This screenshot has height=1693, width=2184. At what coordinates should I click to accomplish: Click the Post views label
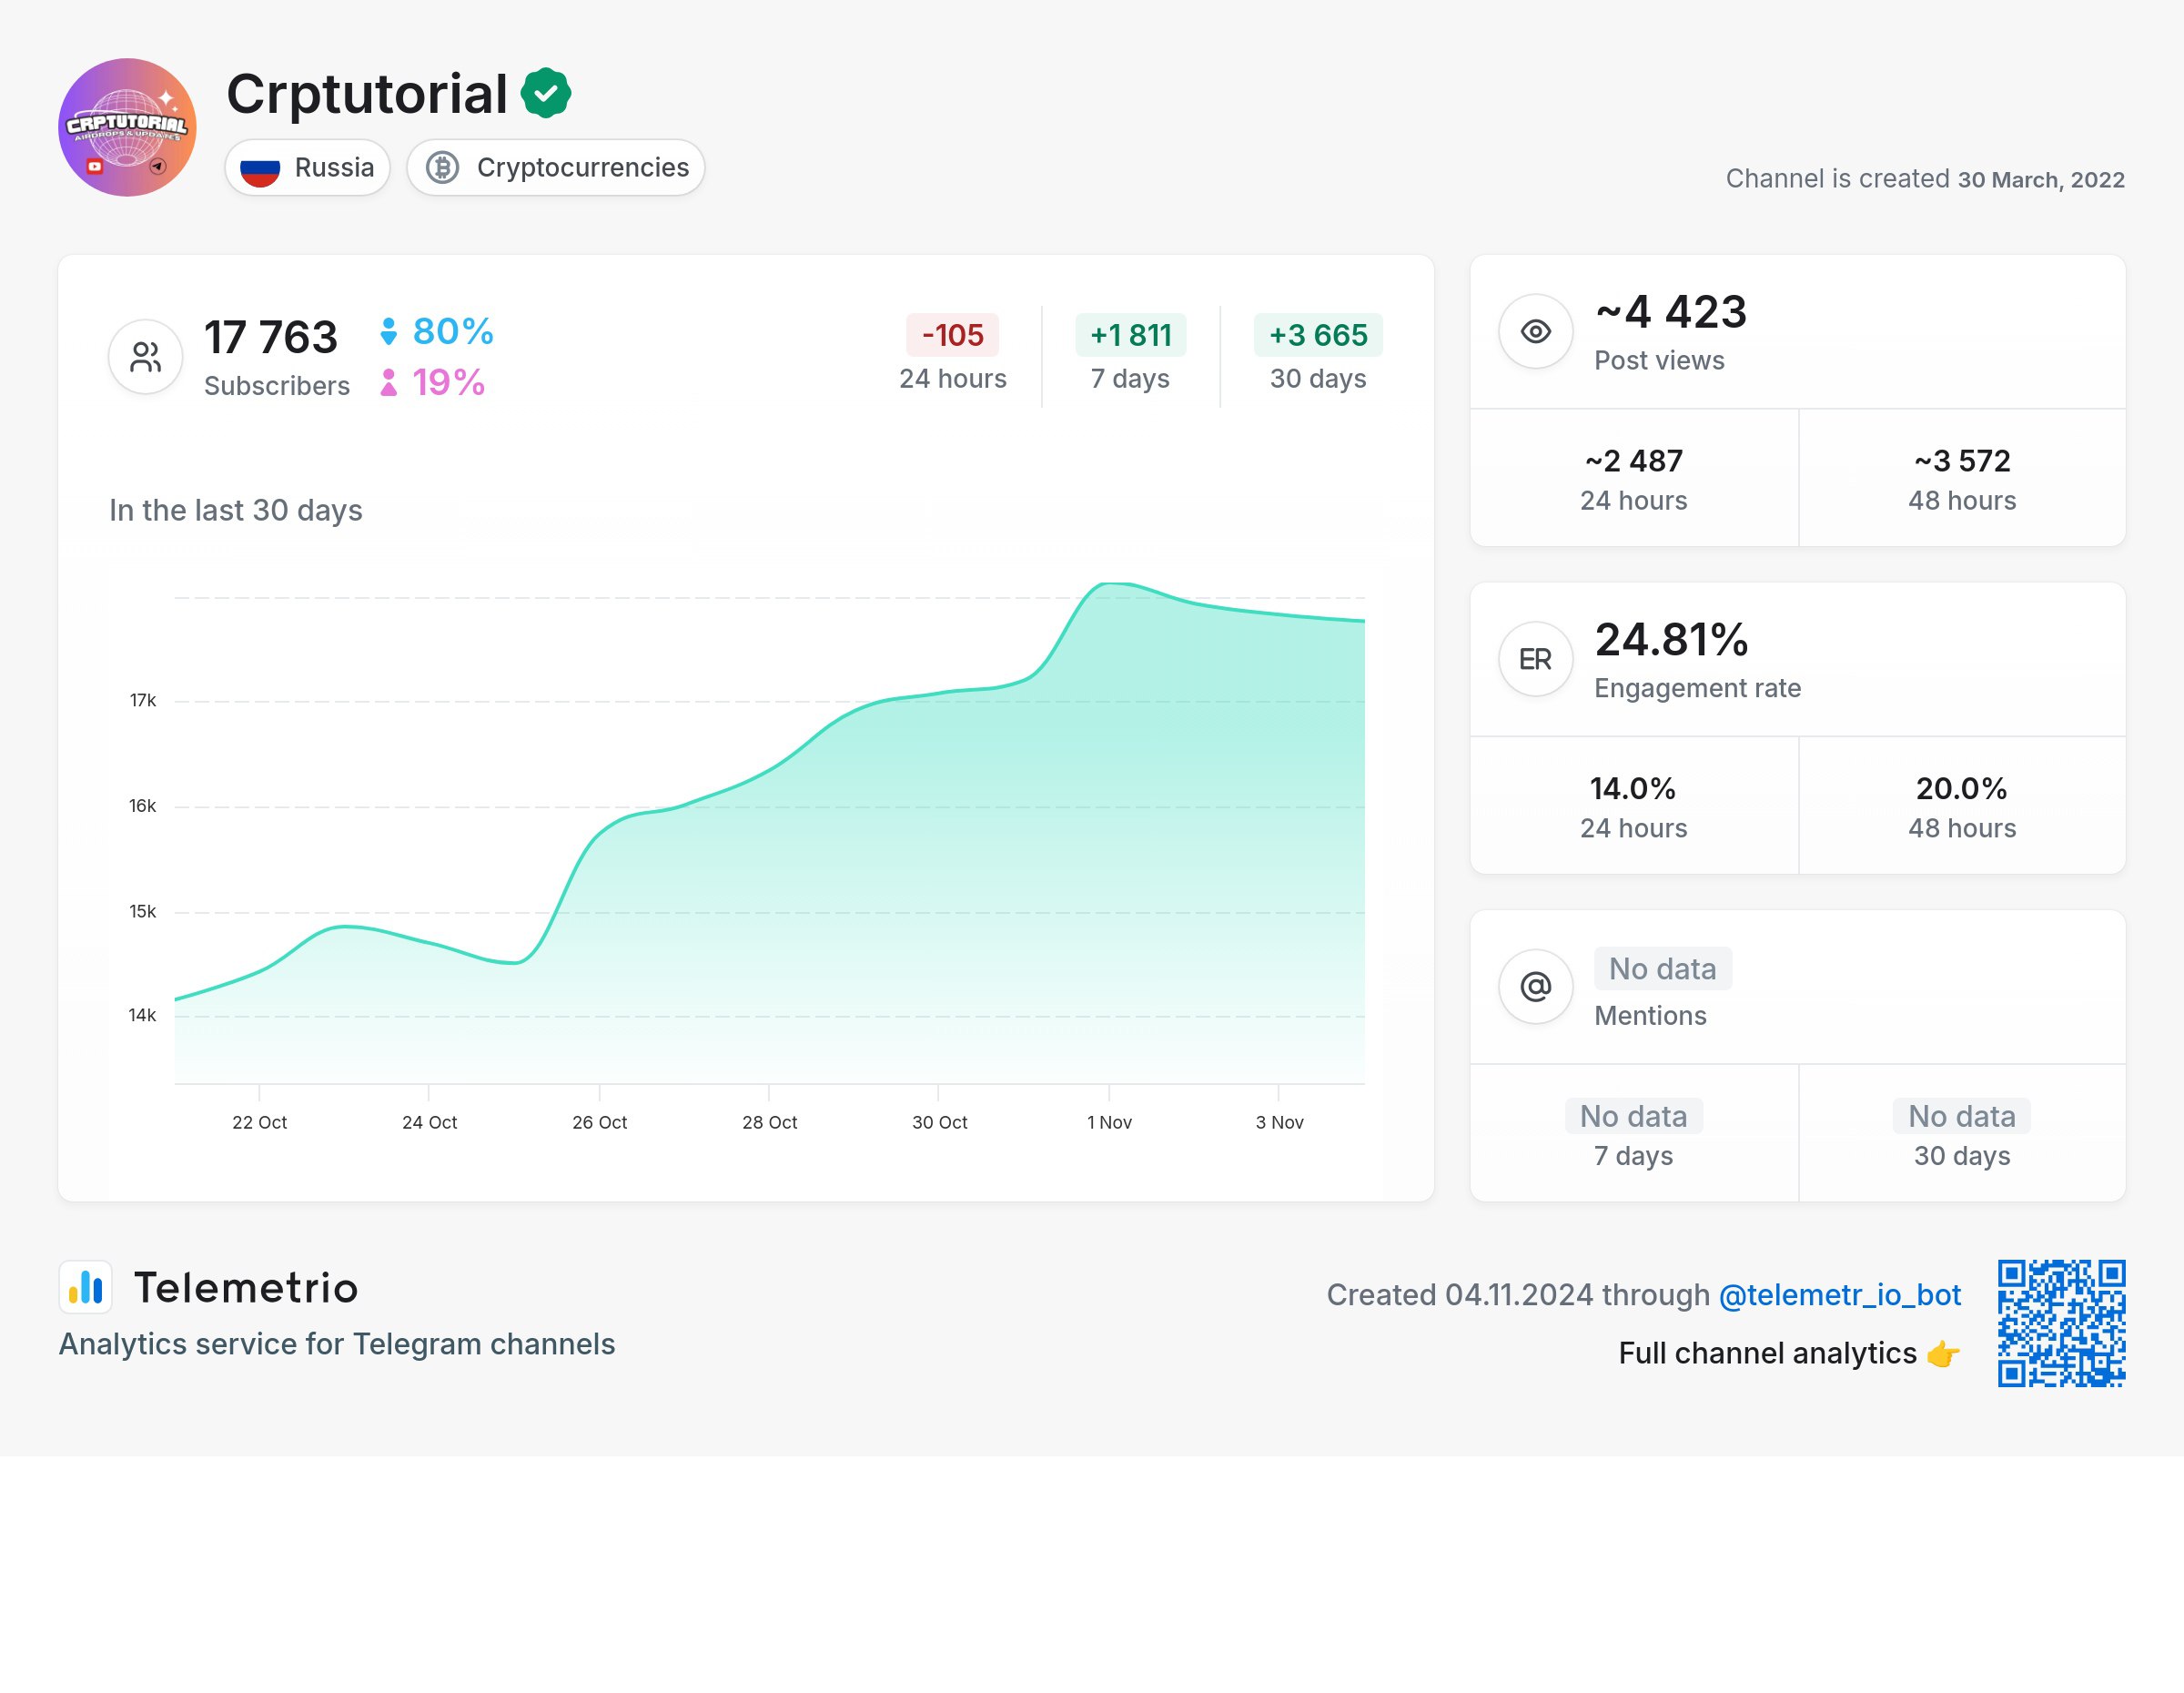coord(1660,361)
